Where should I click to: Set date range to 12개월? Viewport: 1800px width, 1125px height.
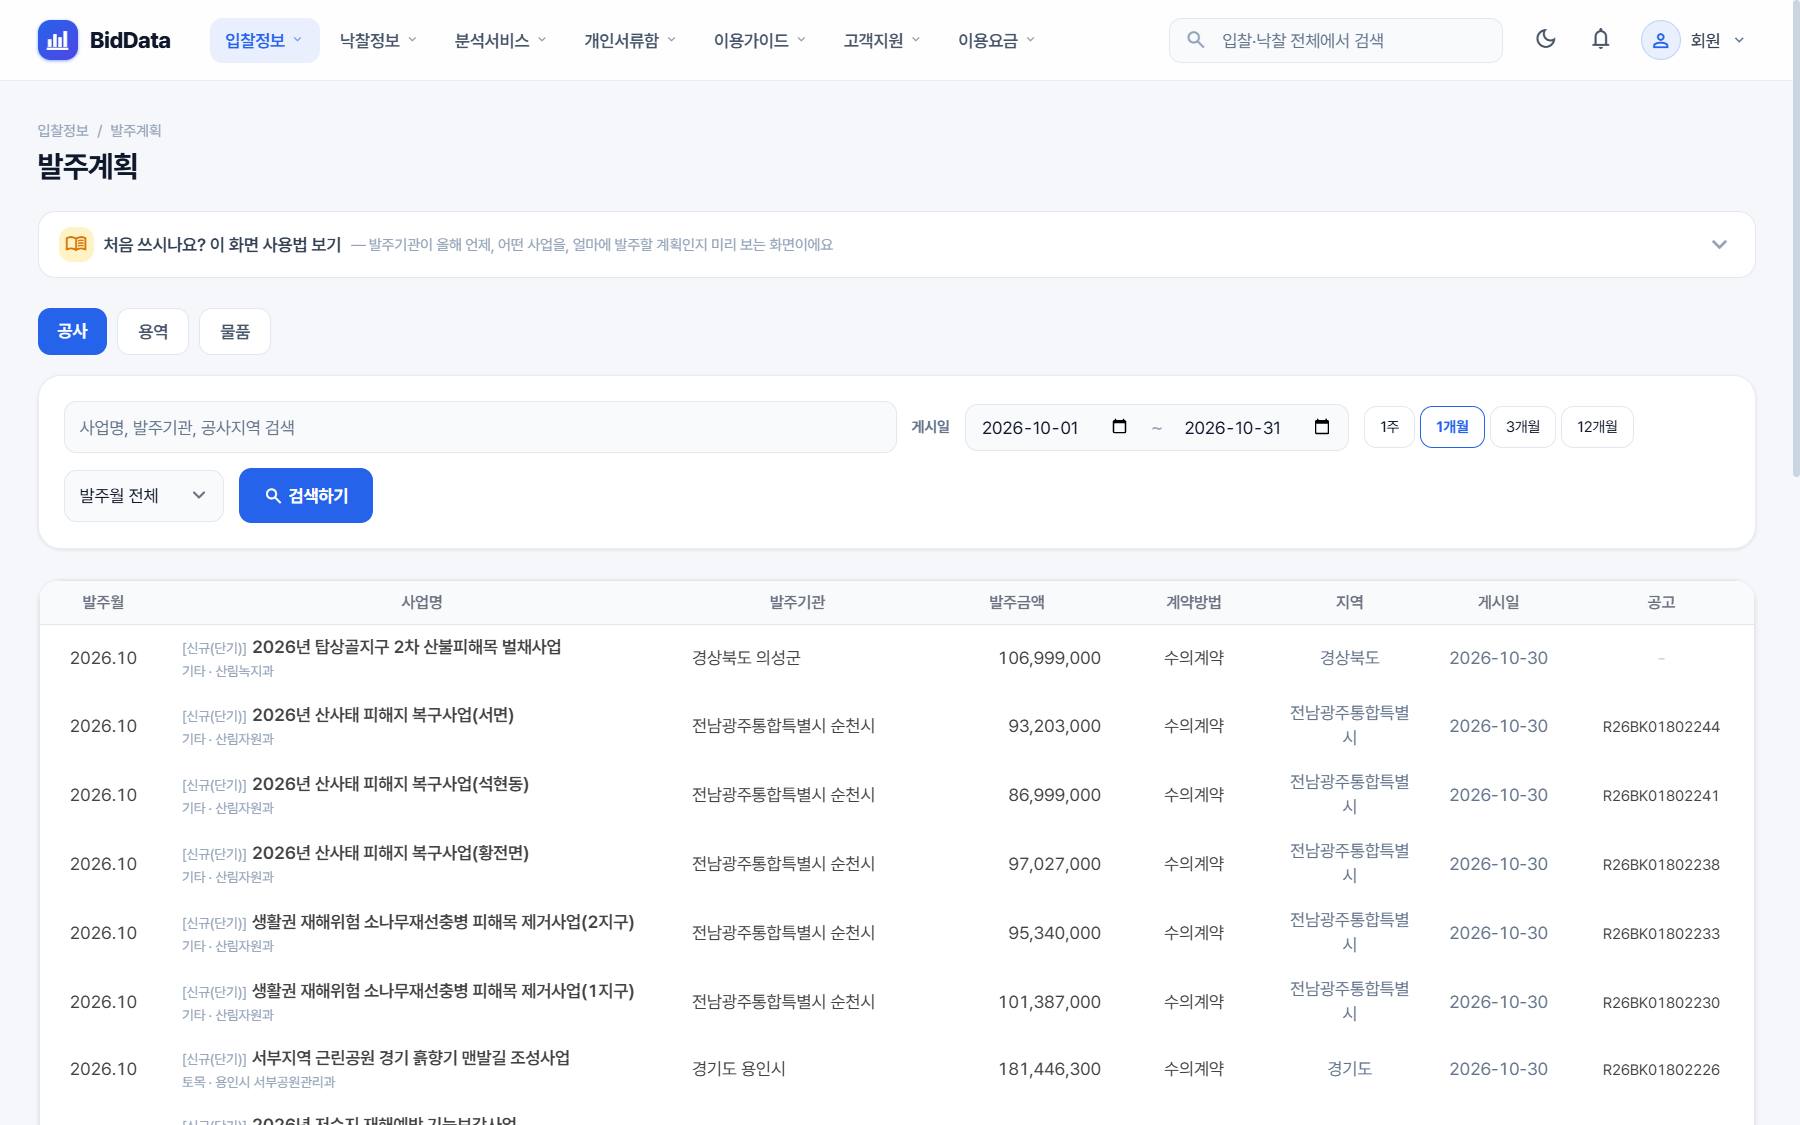[1597, 427]
